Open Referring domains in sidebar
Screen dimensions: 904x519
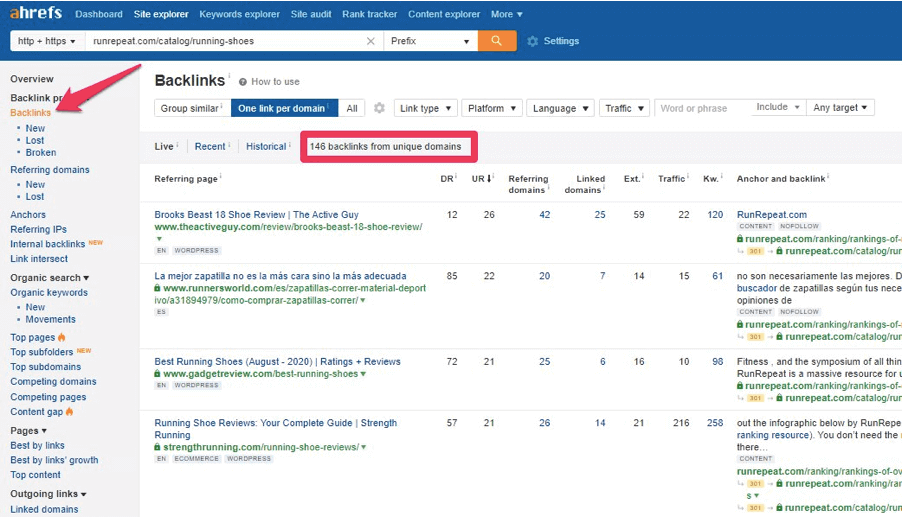tap(50, 170)
